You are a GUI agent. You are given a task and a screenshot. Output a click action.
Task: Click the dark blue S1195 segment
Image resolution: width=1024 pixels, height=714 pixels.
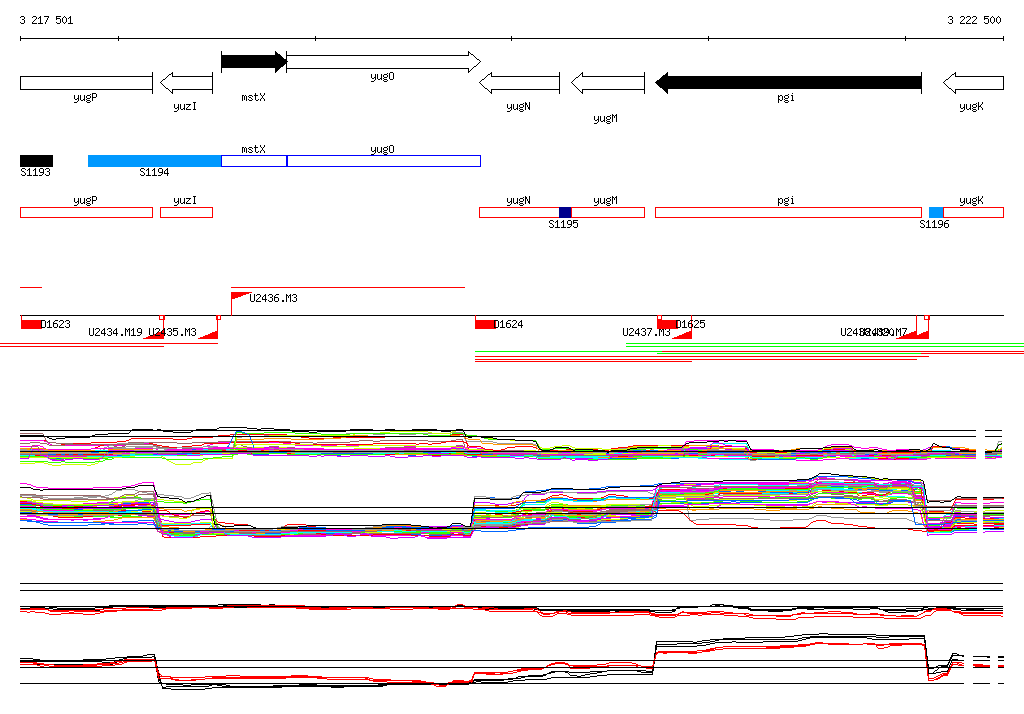(565, 212)
